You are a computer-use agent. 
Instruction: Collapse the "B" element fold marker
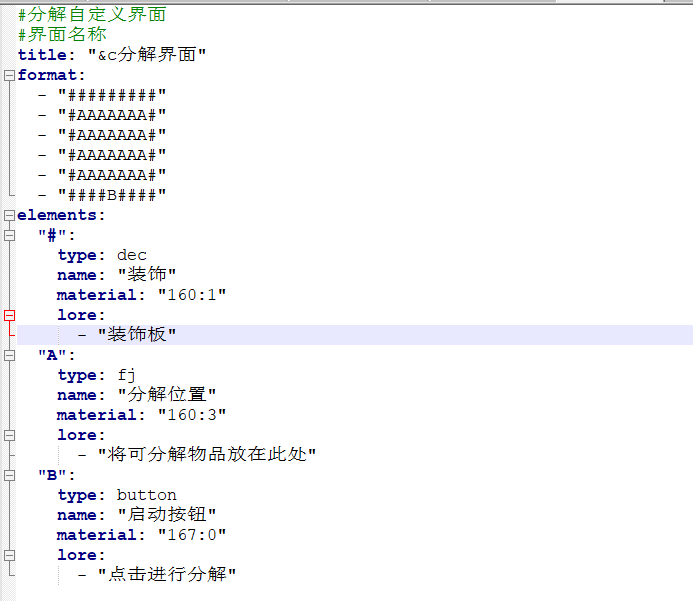pos(9,475)
